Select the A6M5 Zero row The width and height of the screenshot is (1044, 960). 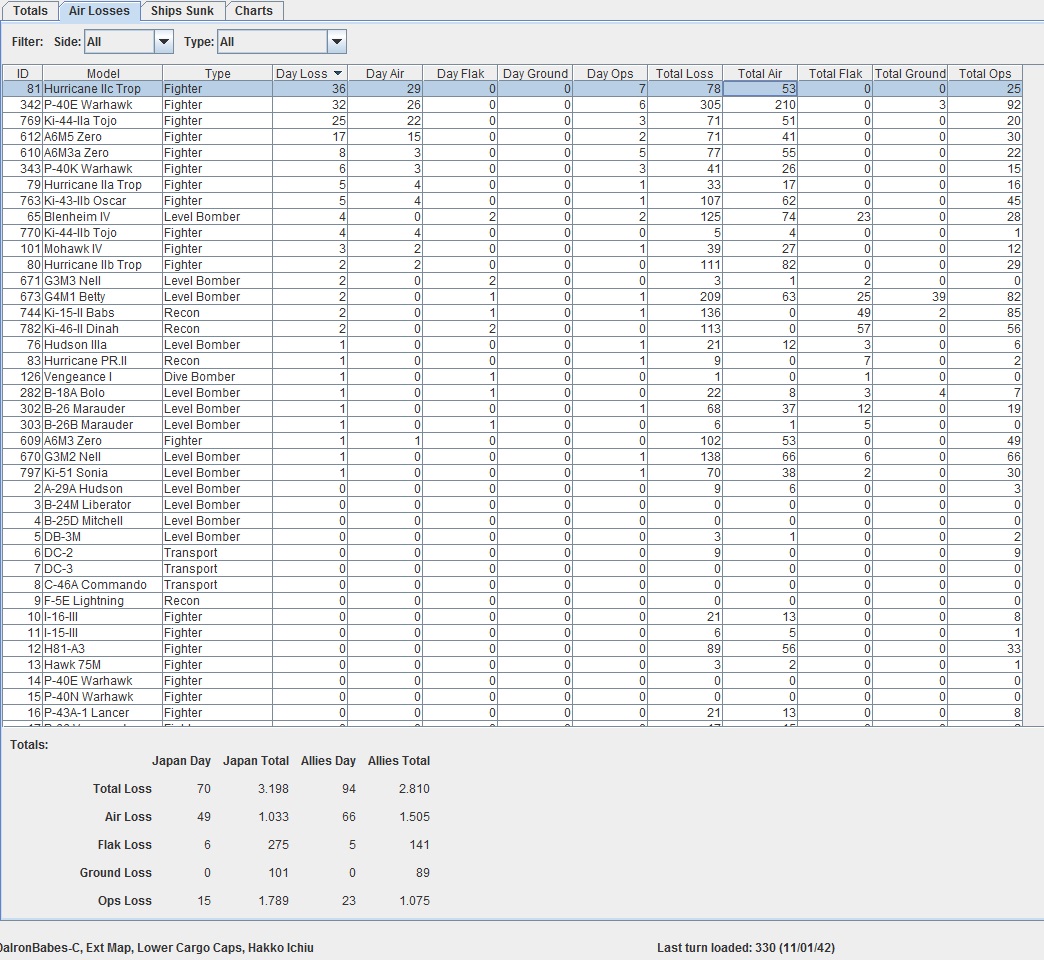(x=513, y=136)
